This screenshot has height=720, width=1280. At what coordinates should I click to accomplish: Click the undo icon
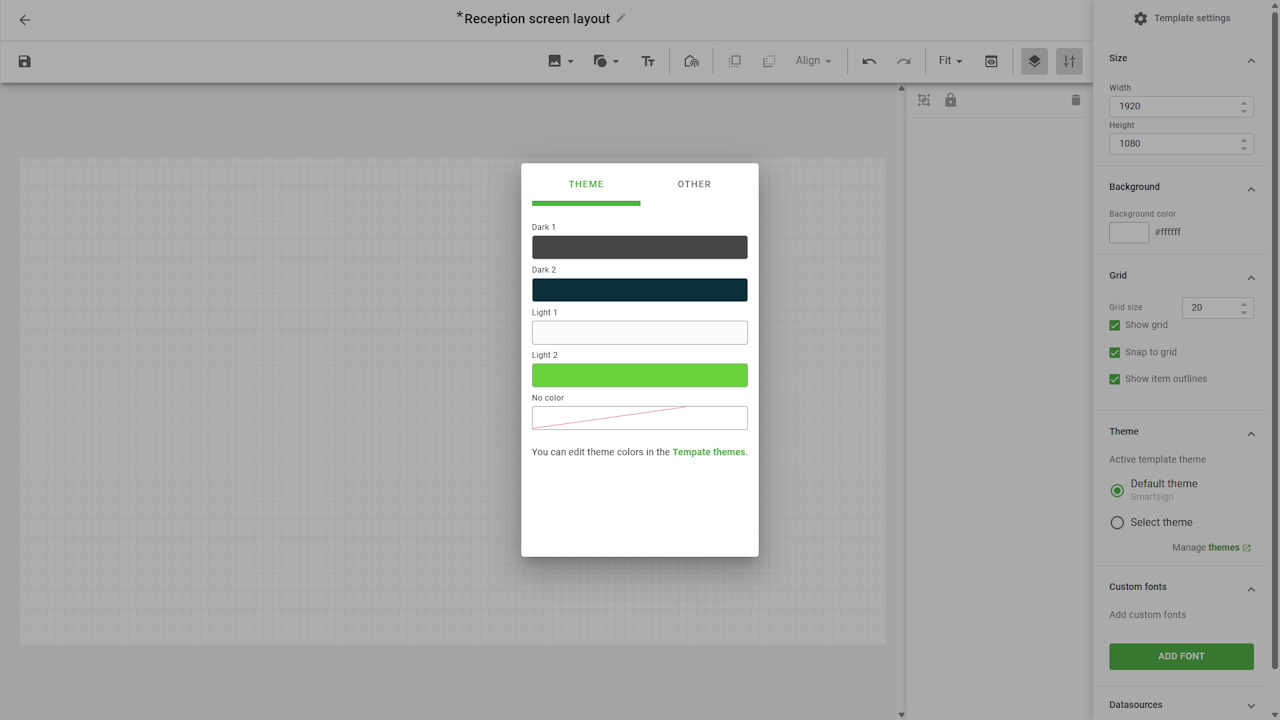(869, 61)
